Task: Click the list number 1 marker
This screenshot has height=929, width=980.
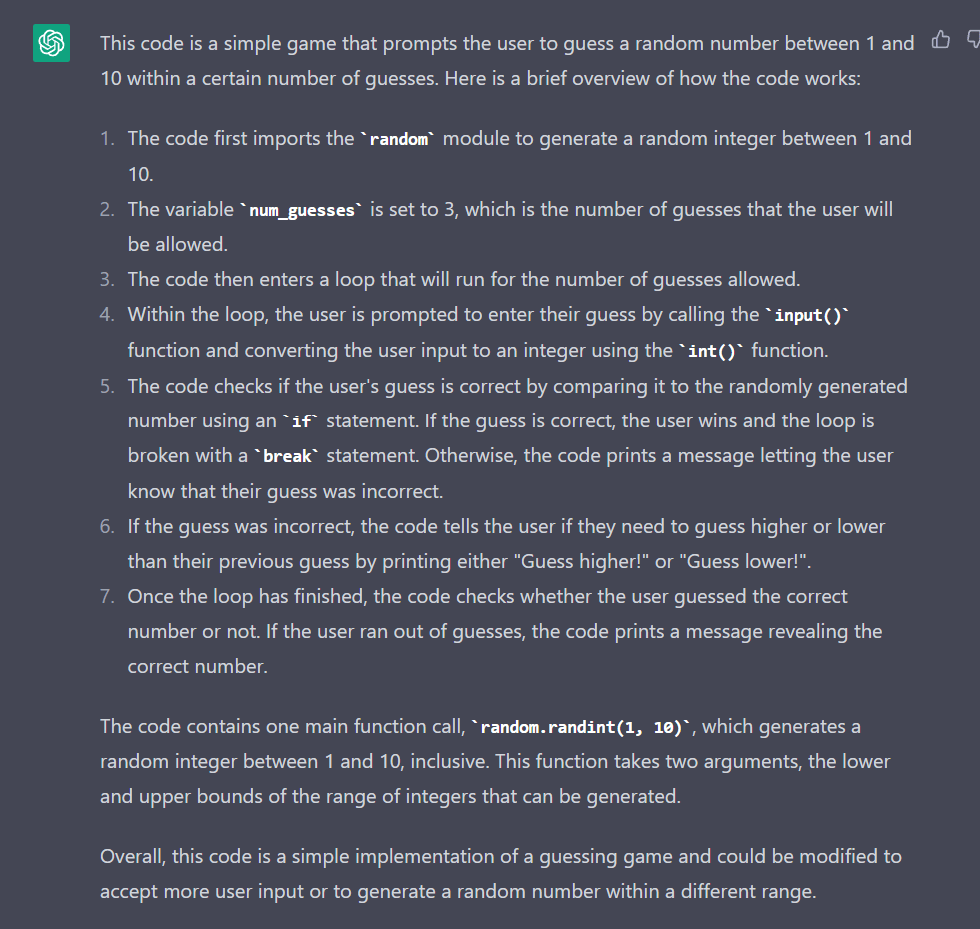Action: point(107,139)
